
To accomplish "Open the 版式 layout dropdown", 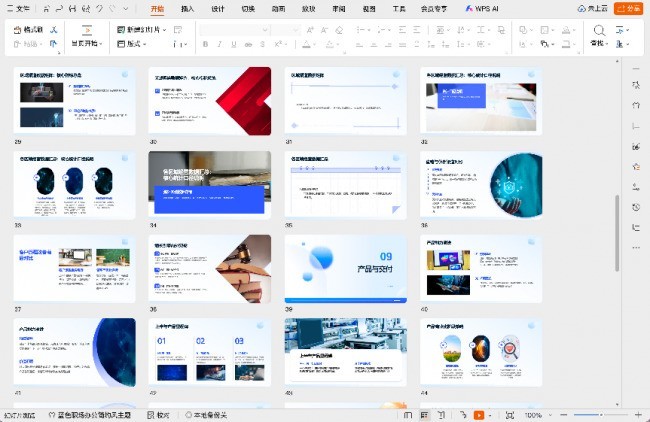I will pyautogui.click(x=132, y=44).
